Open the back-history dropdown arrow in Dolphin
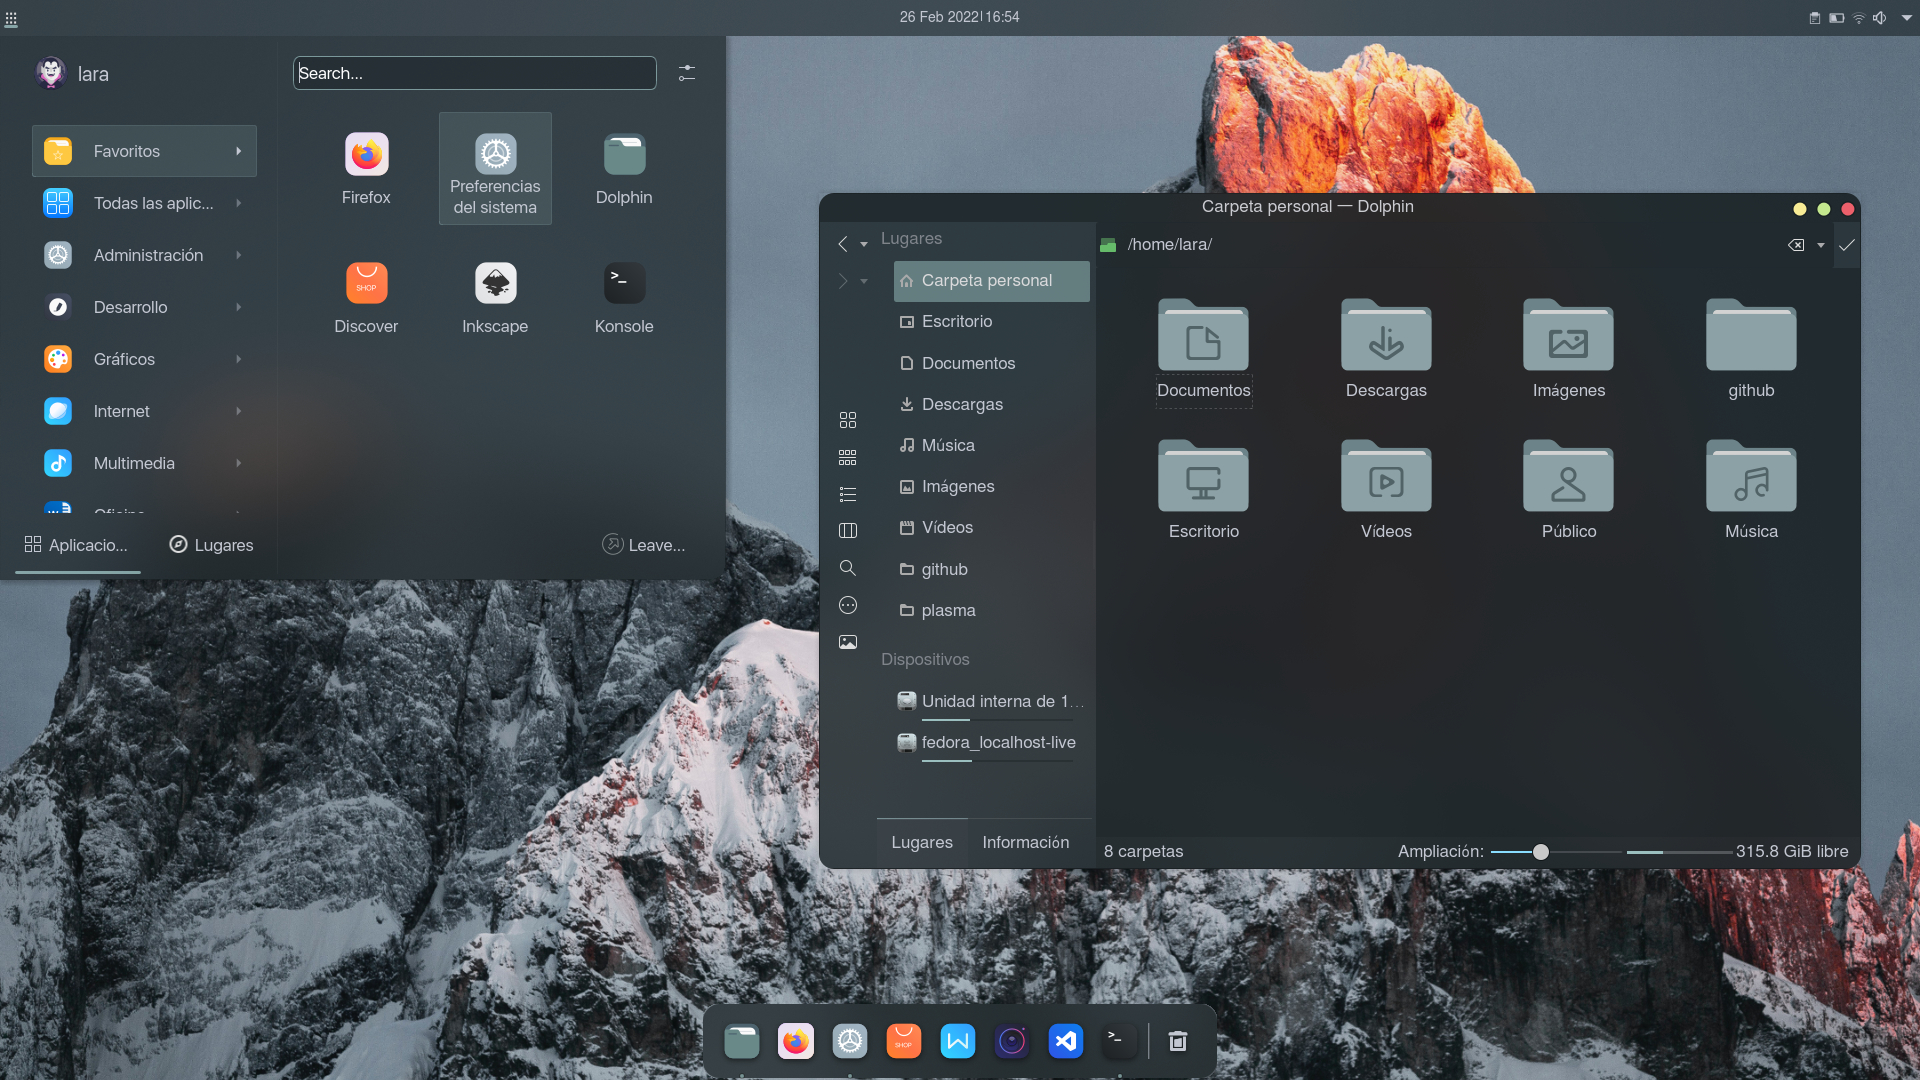Viewport: 1920px width, 1080px height. click(864, 245)
